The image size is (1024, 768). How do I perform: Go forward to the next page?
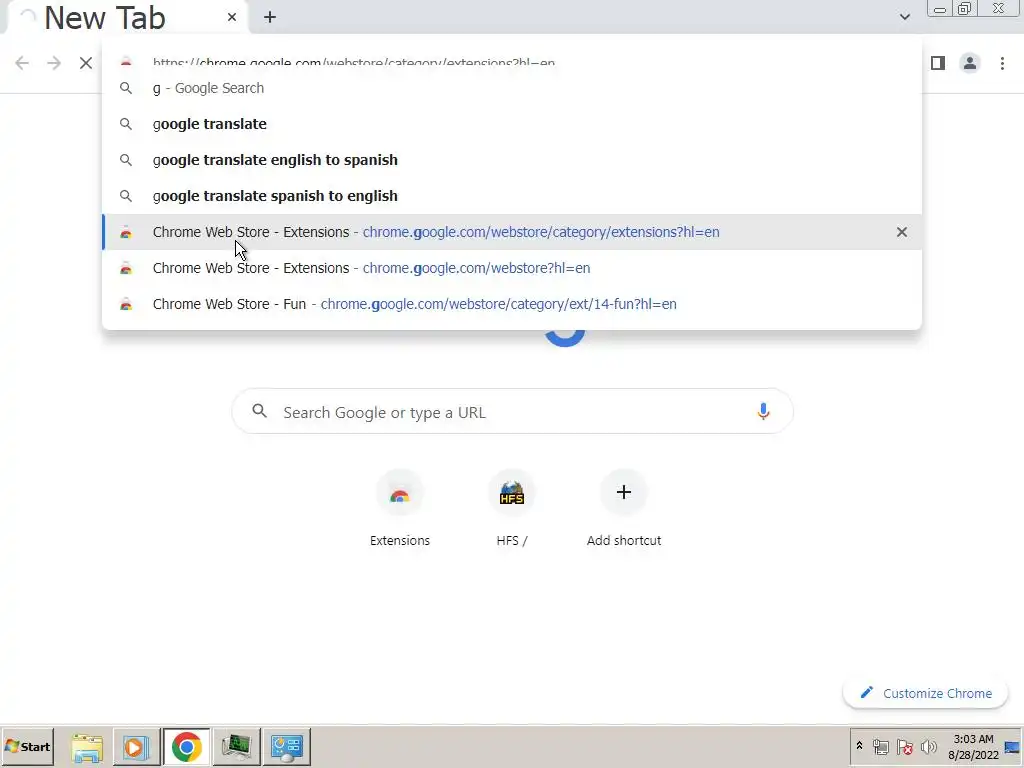pyautogui.click(x=54, y=63)
